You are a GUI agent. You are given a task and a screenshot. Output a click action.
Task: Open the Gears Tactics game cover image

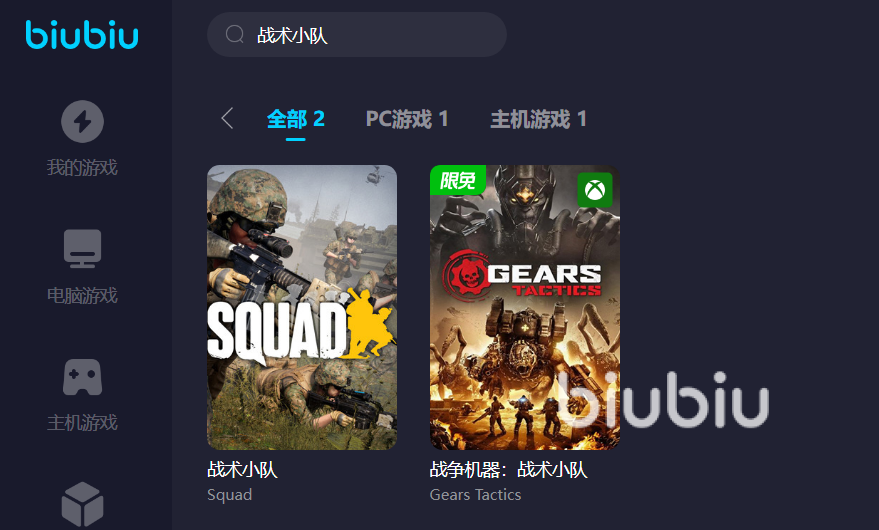coord(525,307)
